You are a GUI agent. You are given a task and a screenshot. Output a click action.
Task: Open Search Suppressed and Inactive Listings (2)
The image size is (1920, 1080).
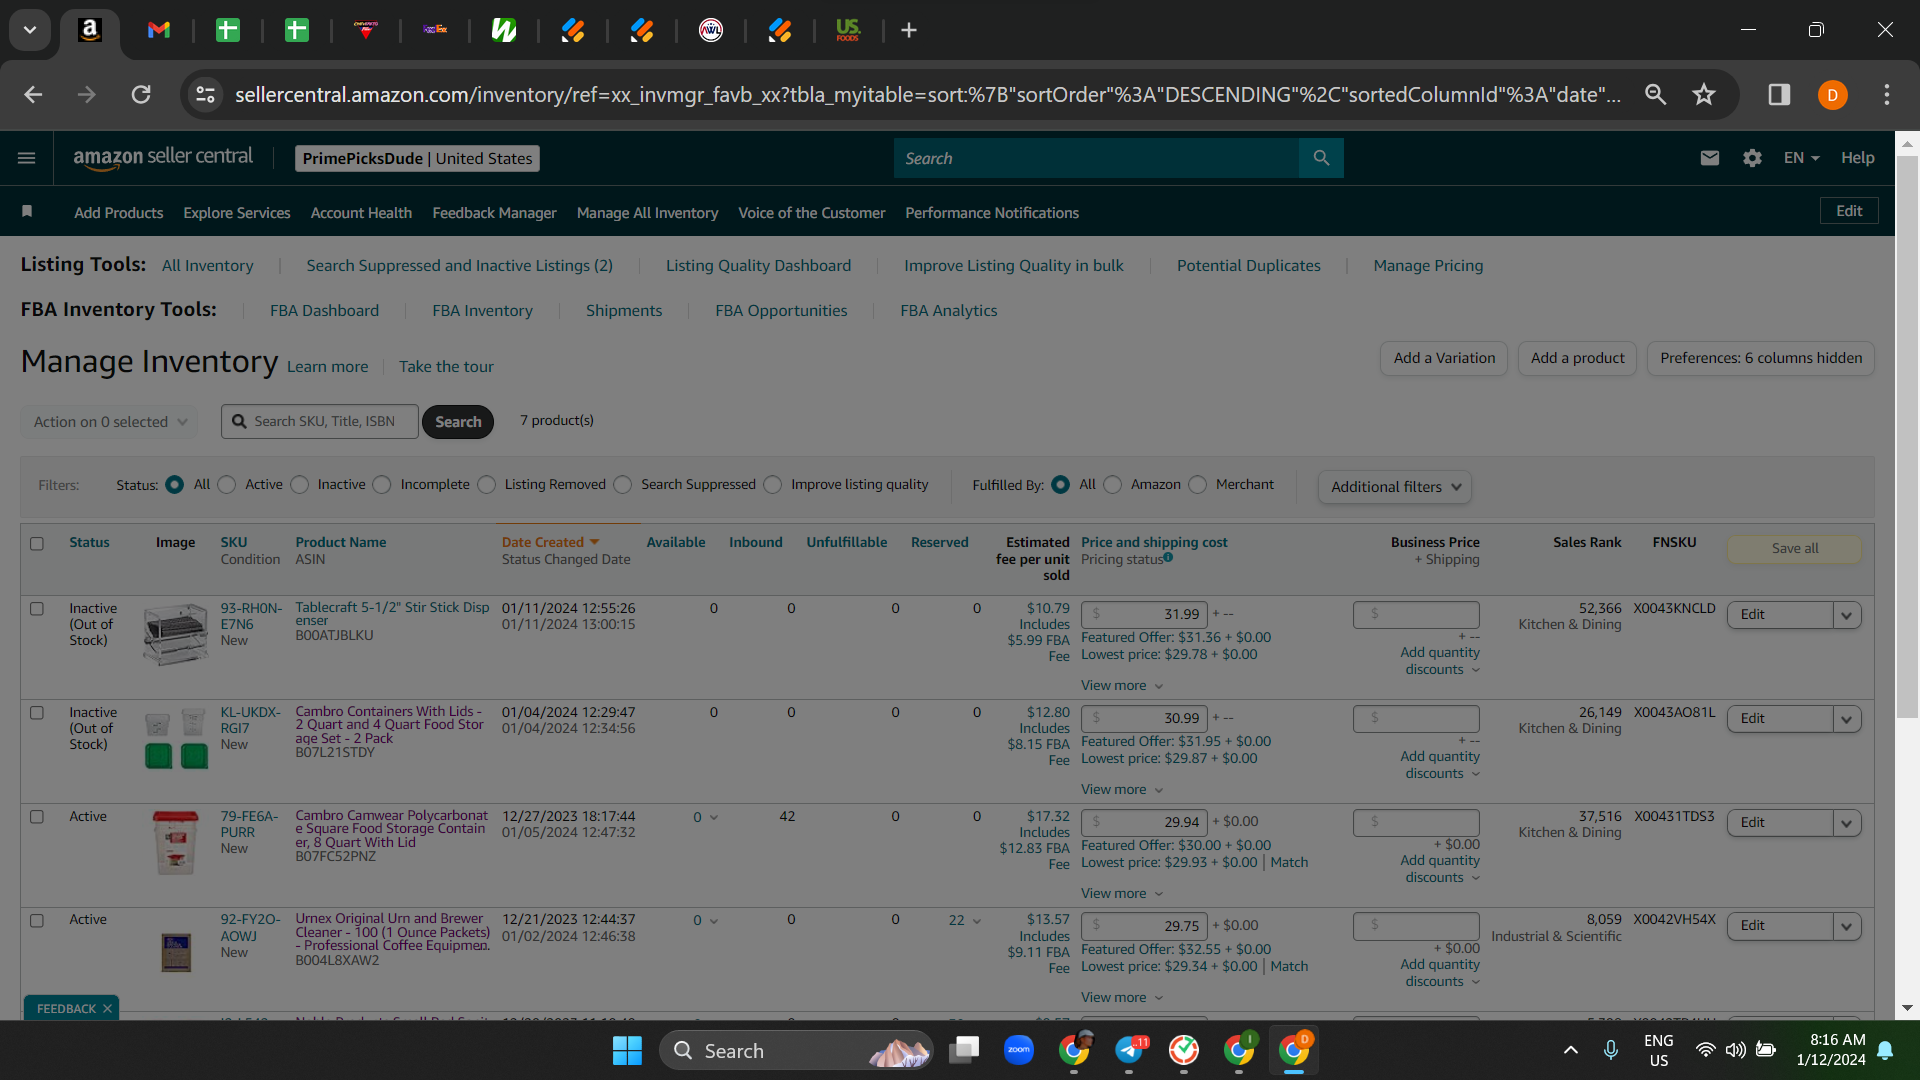[459, 266]
